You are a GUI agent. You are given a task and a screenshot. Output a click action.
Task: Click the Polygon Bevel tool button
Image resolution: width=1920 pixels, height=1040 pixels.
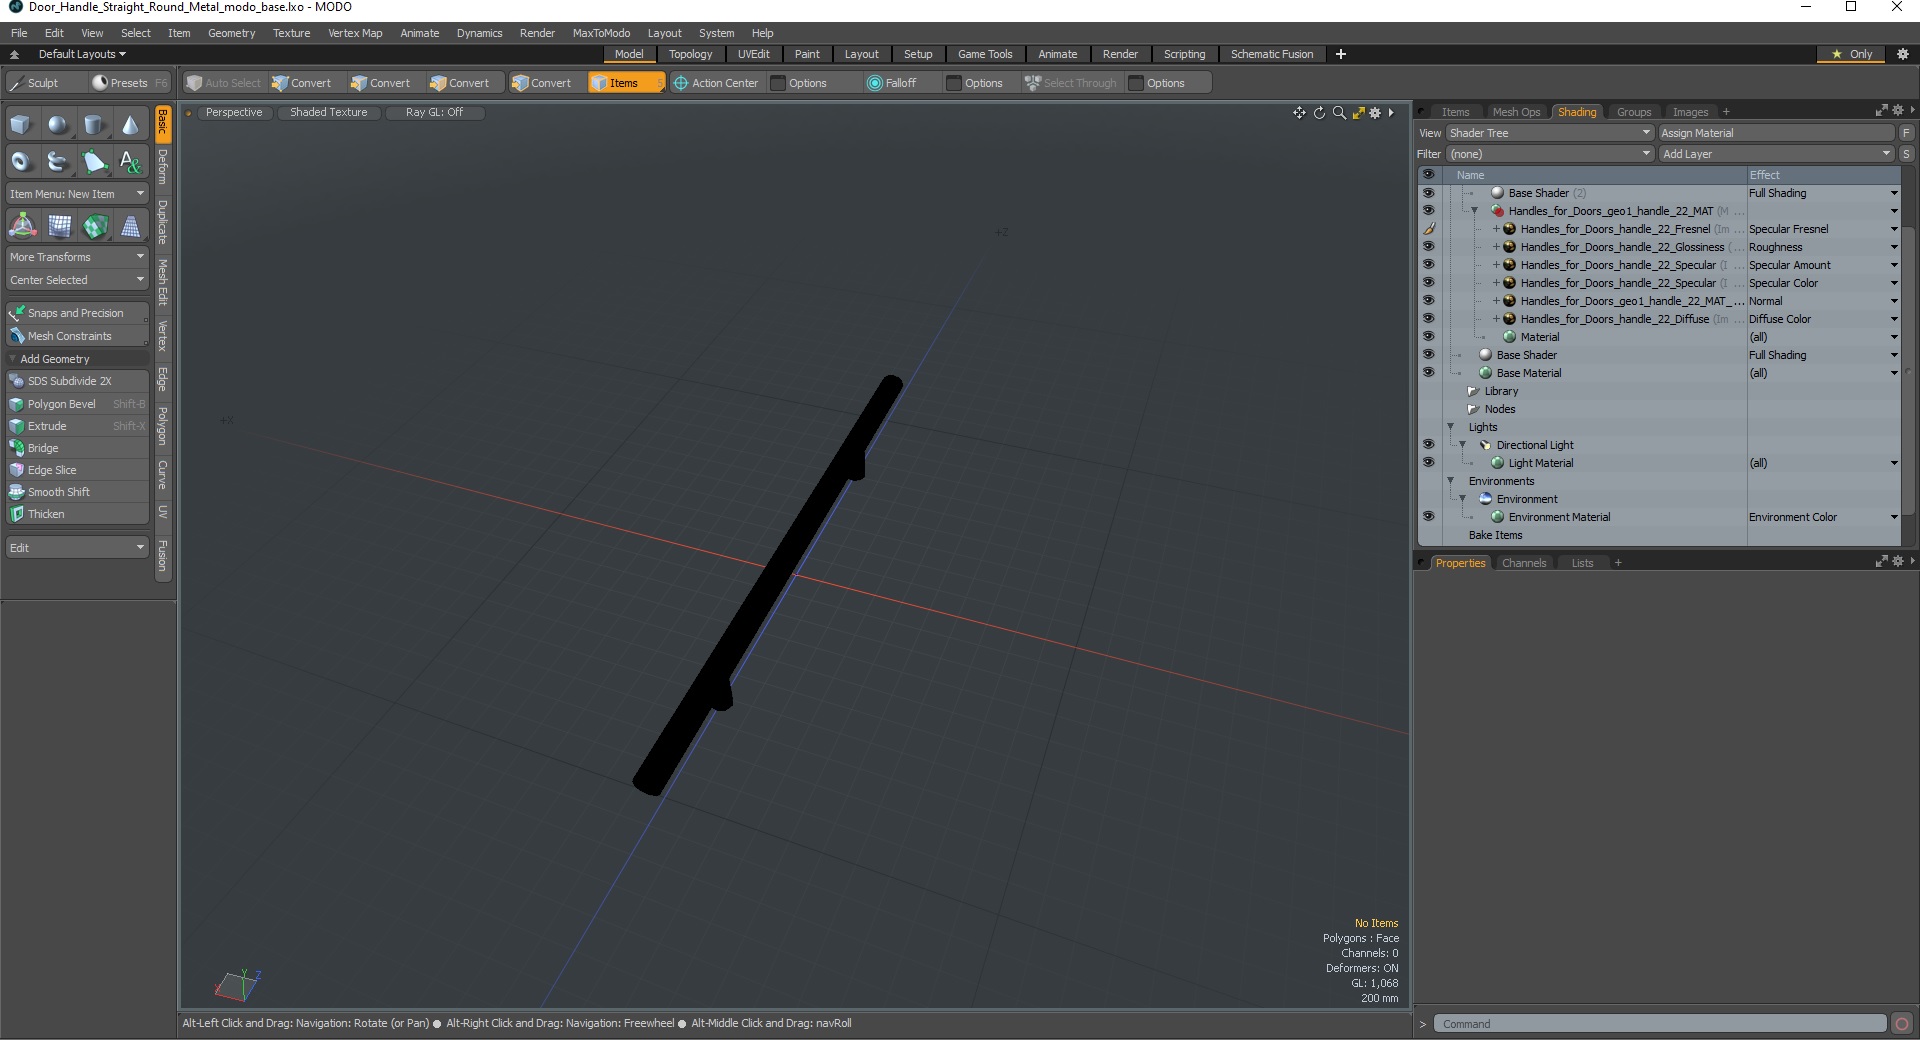(77, 404)
